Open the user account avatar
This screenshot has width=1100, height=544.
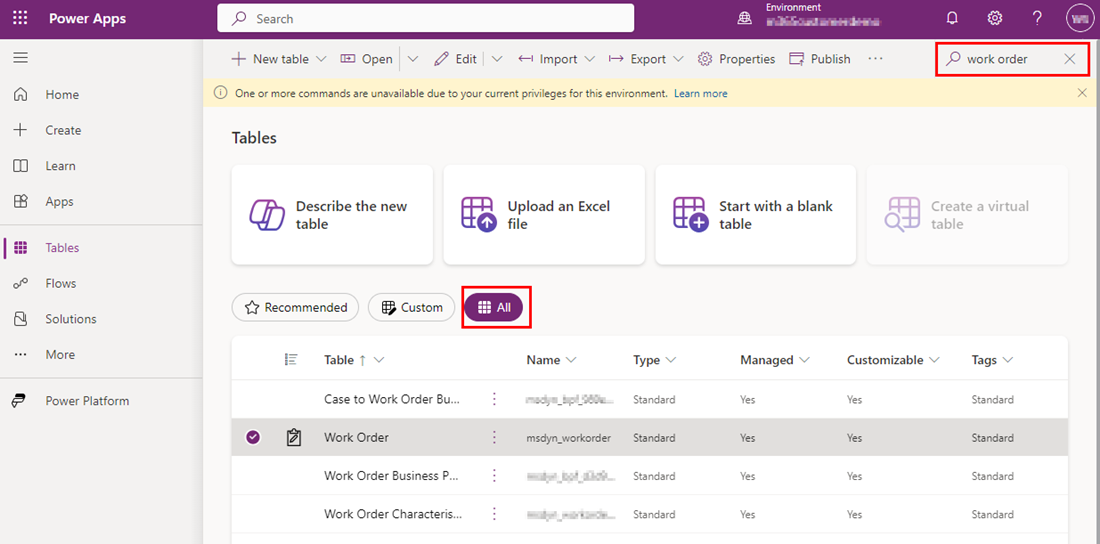pos(1079,18)
